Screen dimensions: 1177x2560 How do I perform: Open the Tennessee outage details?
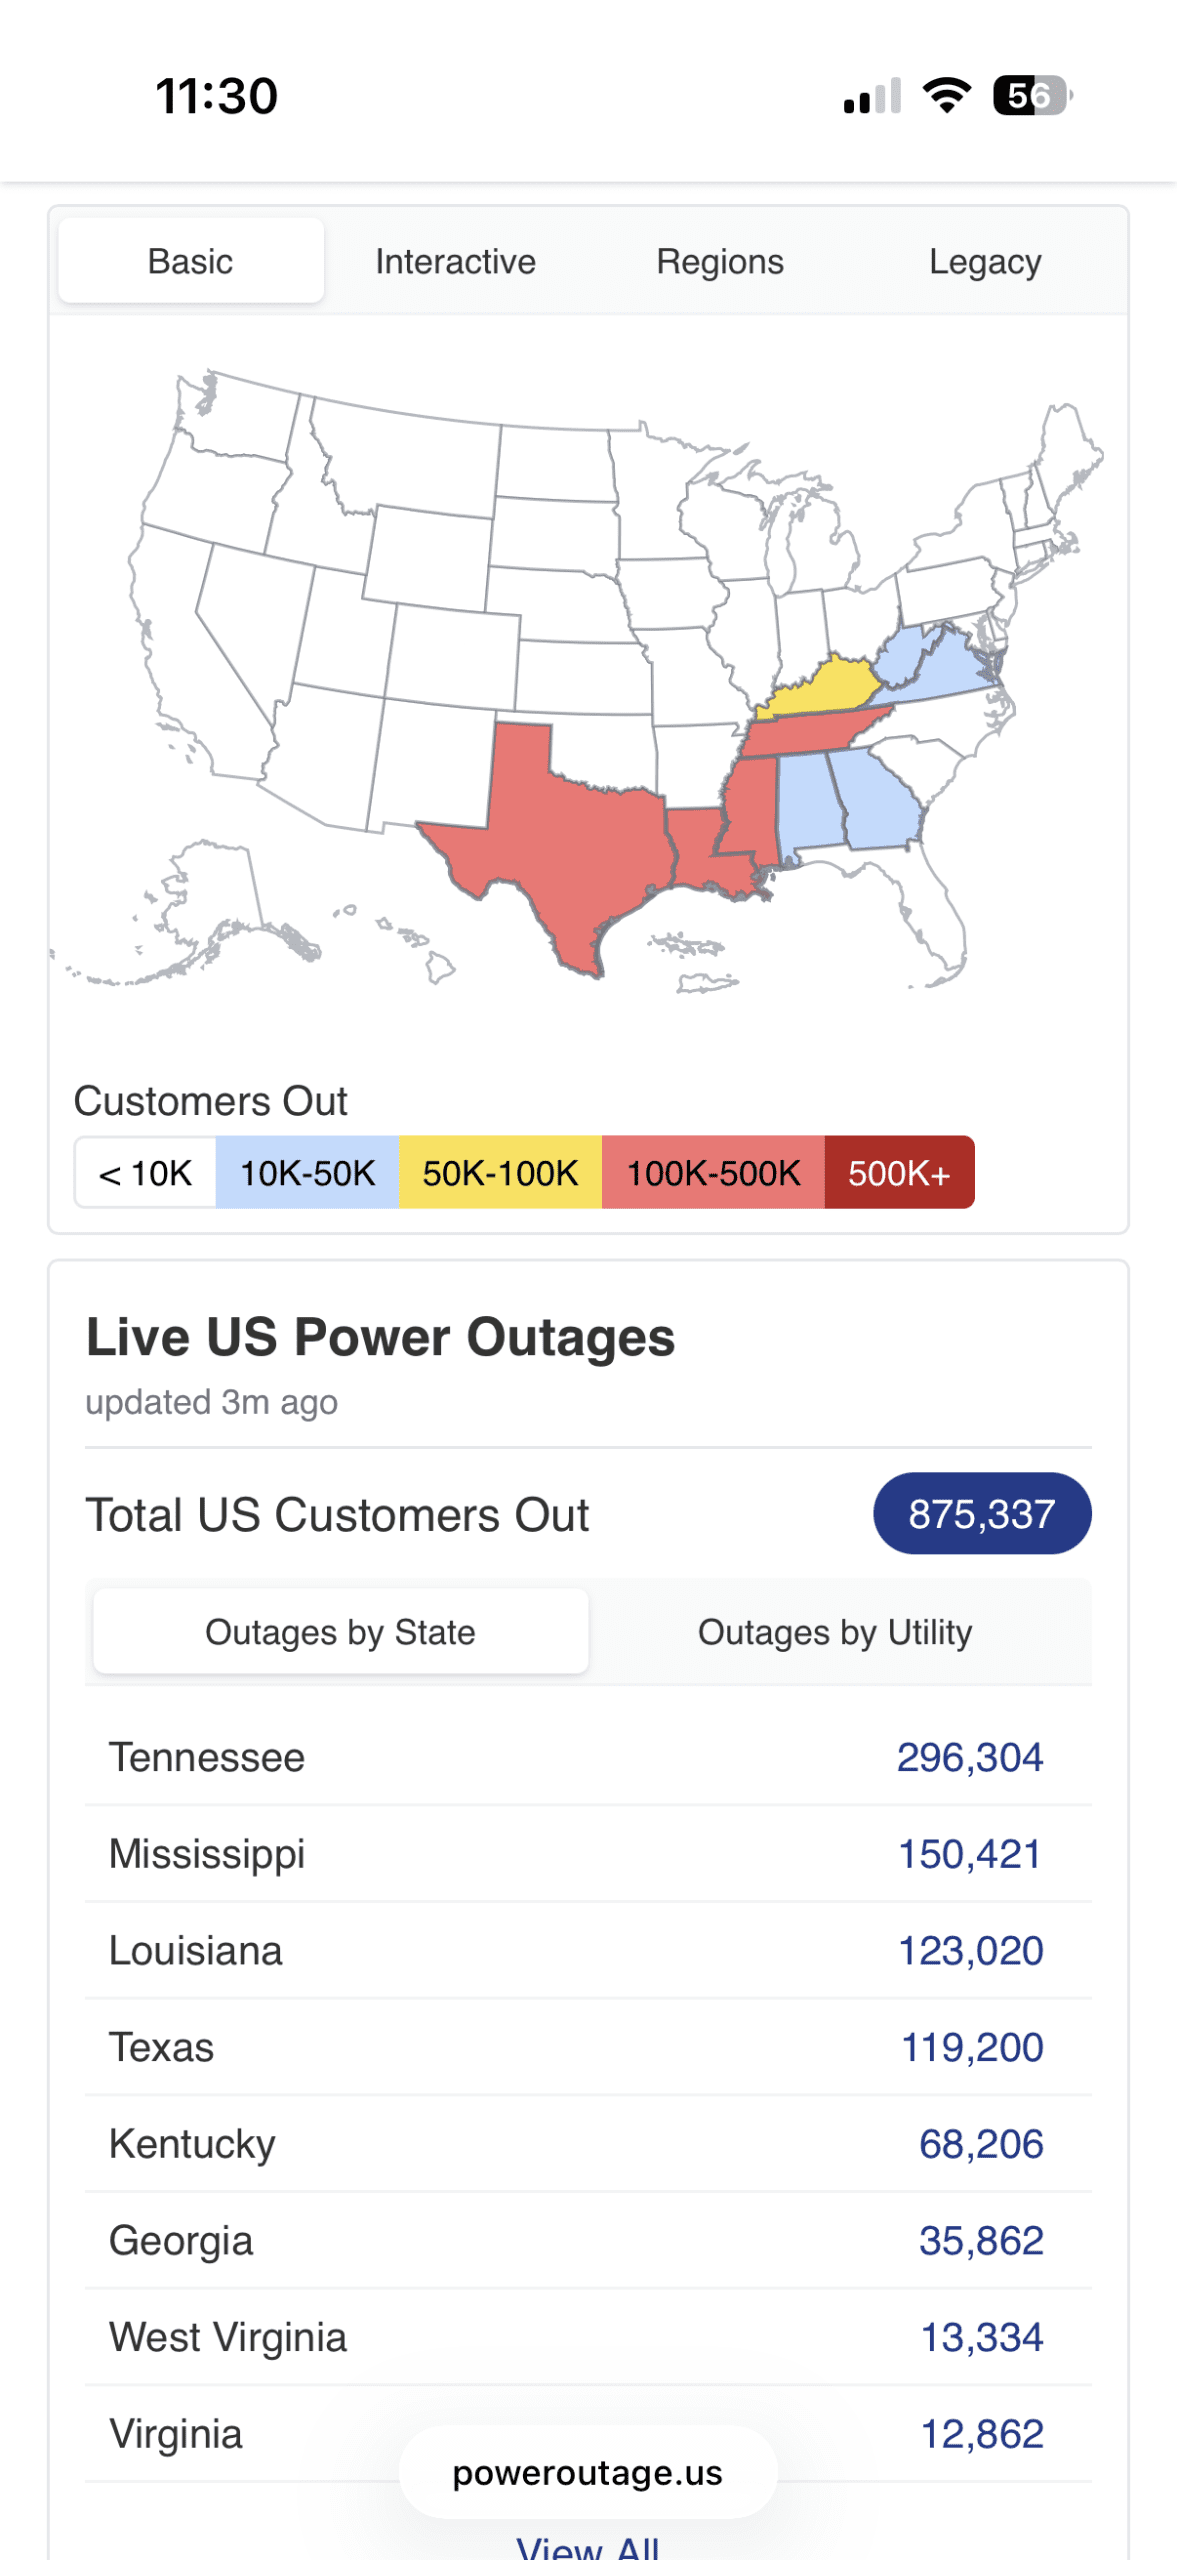(588, 1757)
